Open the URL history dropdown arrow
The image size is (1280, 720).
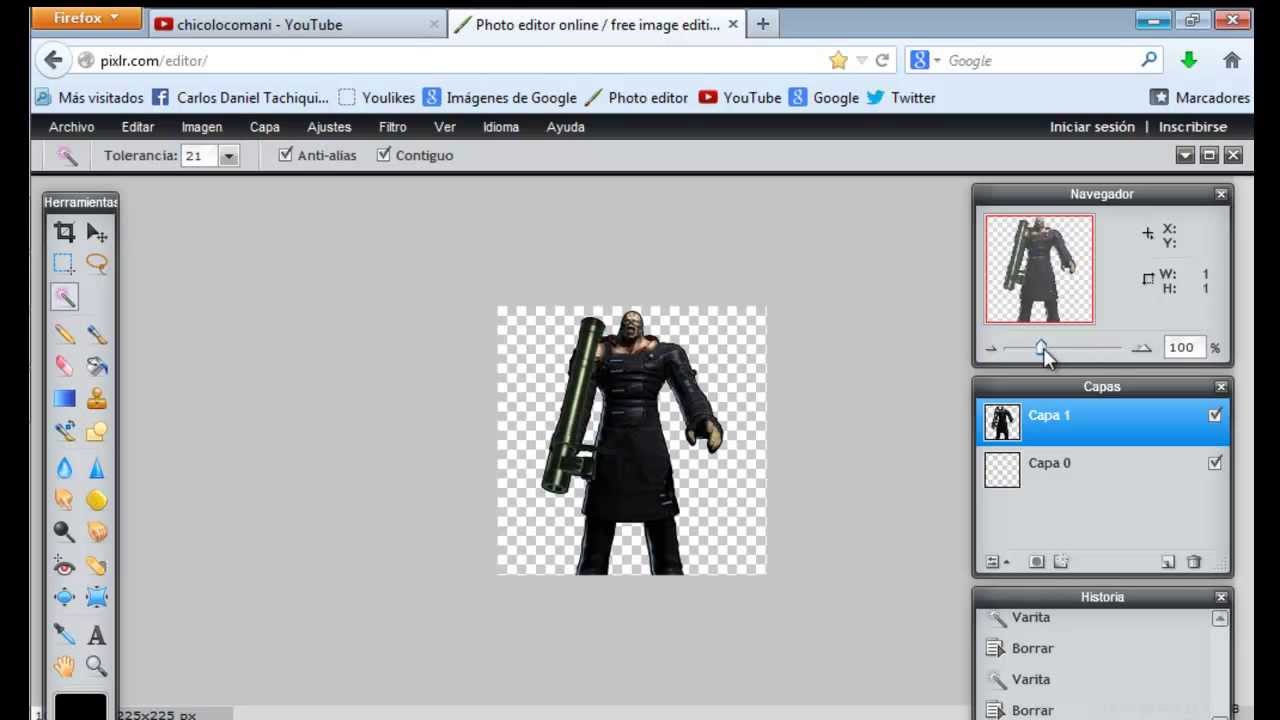(x=861, y=61)
